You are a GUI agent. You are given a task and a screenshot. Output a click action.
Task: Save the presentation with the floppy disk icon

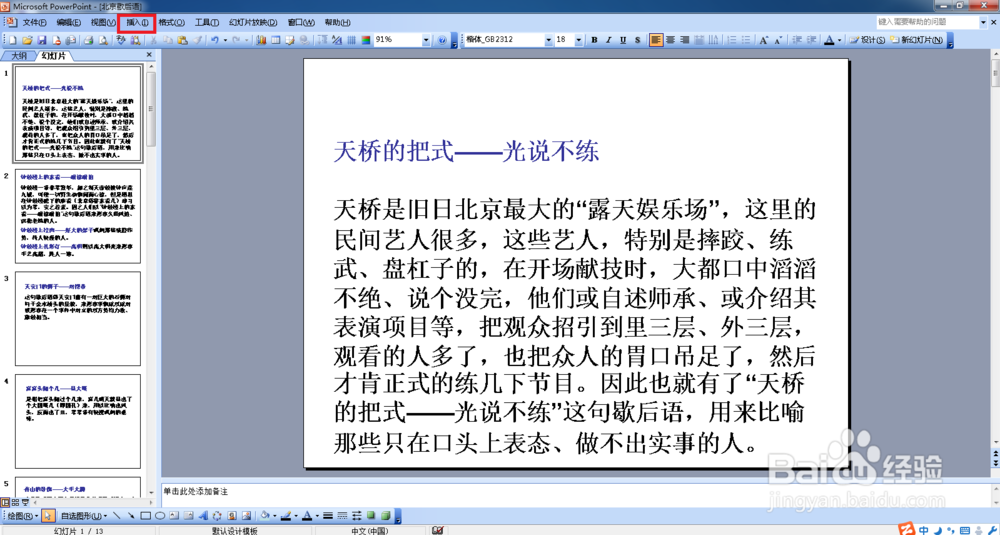click(x=42, y=40)
